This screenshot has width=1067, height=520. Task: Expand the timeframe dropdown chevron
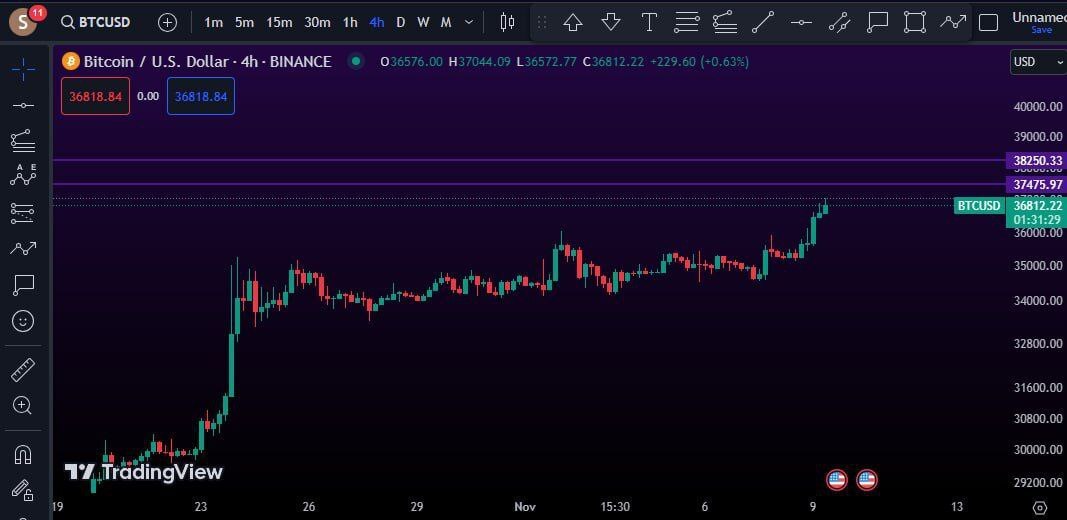[469, 22]
